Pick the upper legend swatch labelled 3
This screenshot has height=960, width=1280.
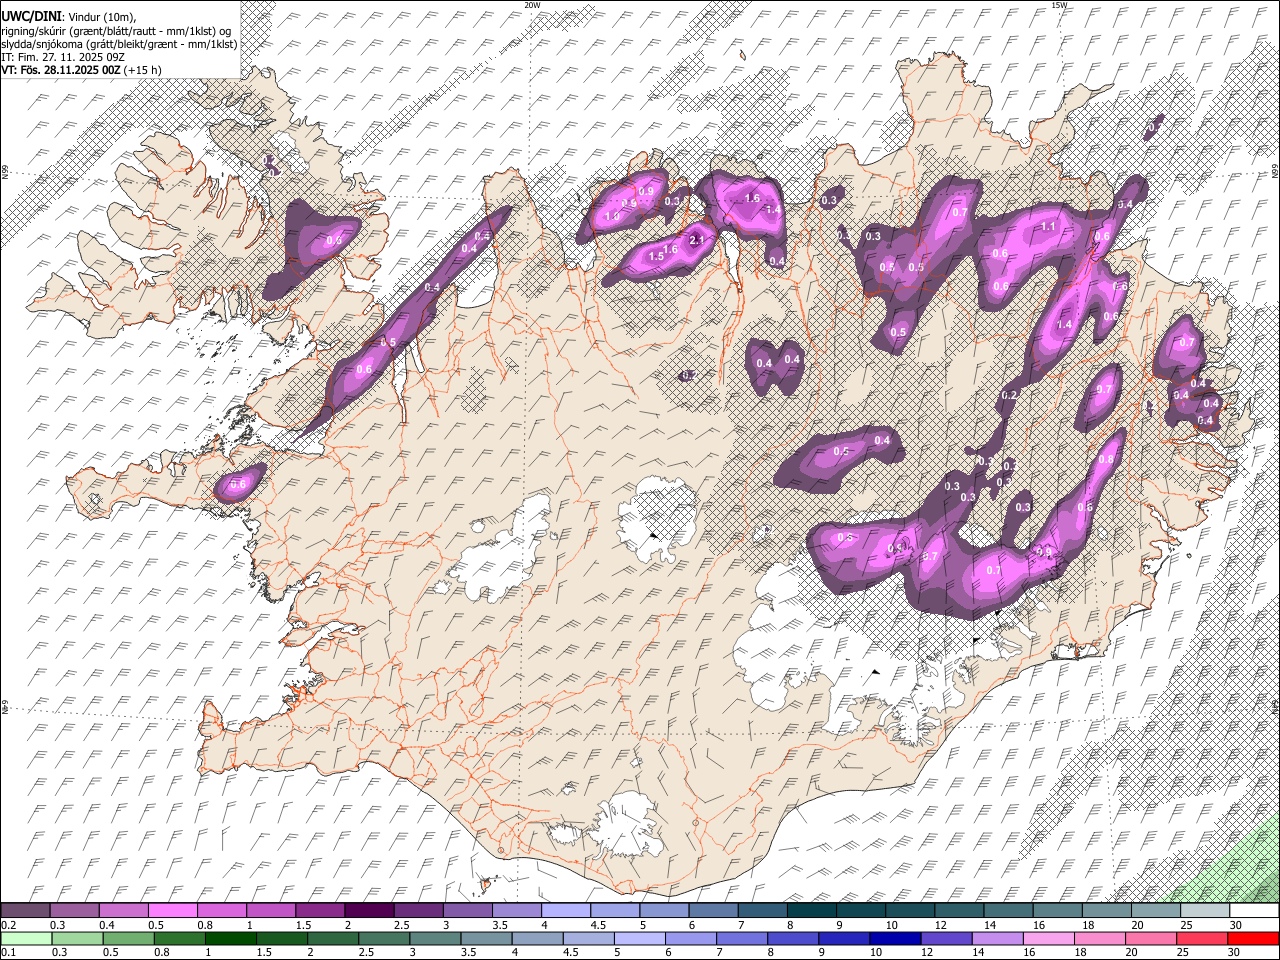coord(468,911)
